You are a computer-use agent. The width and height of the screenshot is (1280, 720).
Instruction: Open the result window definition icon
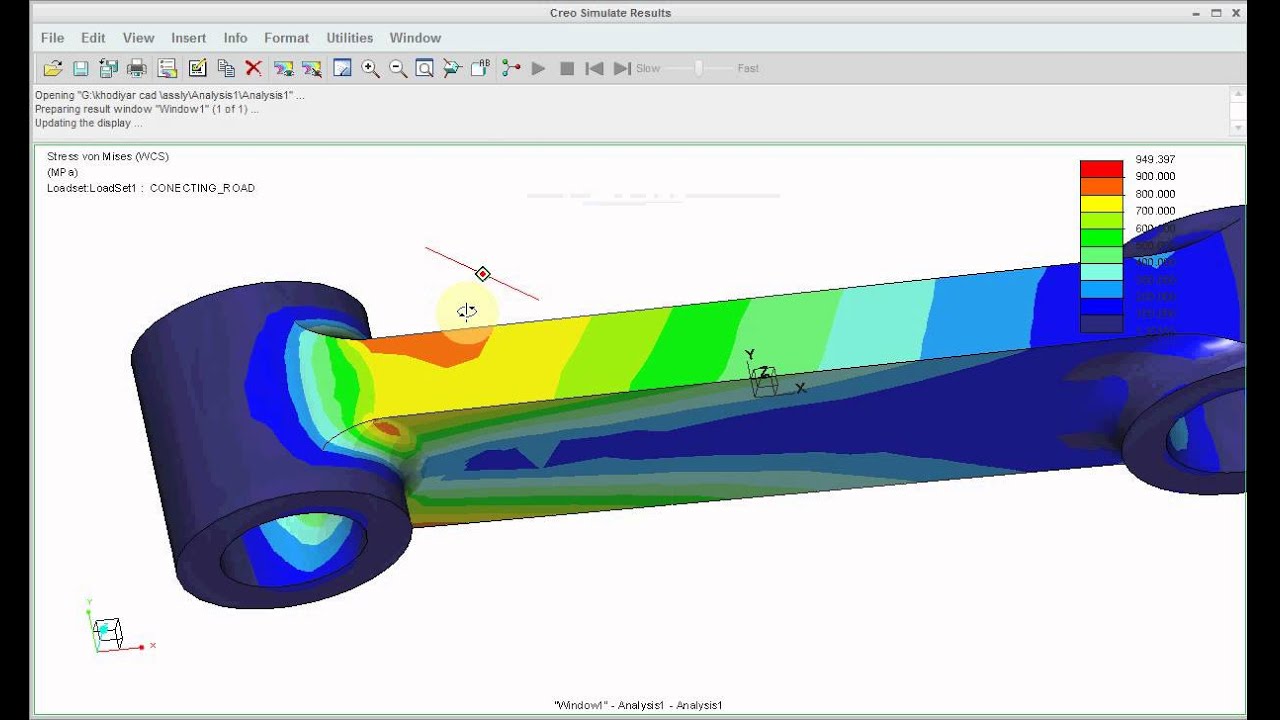[x=168, y=68]
